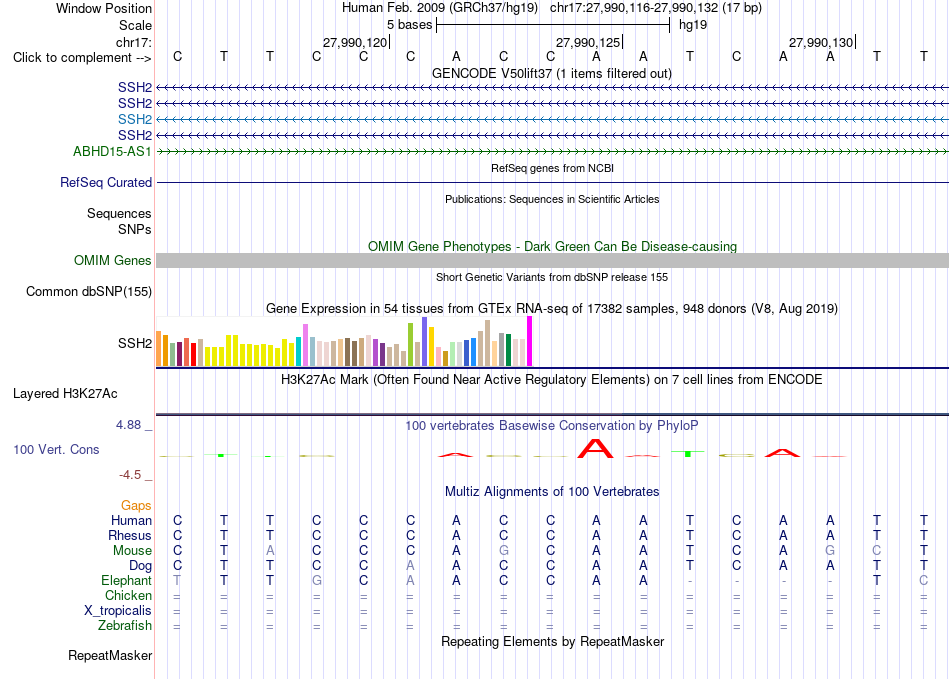Click the RefSeq Curated track label
The width and height of the screenshot is (950, 679).
coord(106,182)
